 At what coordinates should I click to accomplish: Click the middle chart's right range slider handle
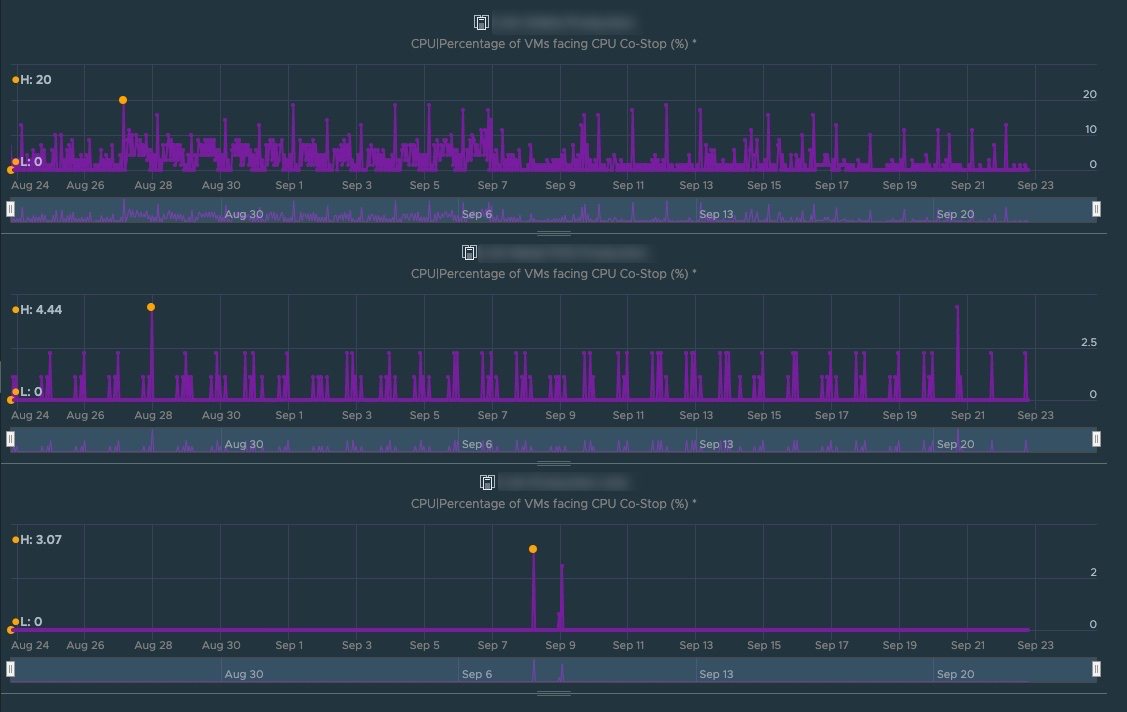pos(1096,439)
